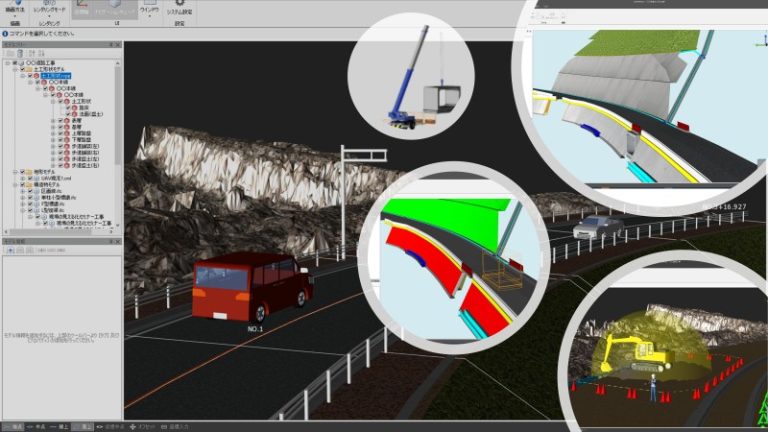Image resolution: width=768 pixels, height=432 pixels.
Task: Toggle checkbox for 構造物モデル tree node
Action: click(x=22, y=185)
